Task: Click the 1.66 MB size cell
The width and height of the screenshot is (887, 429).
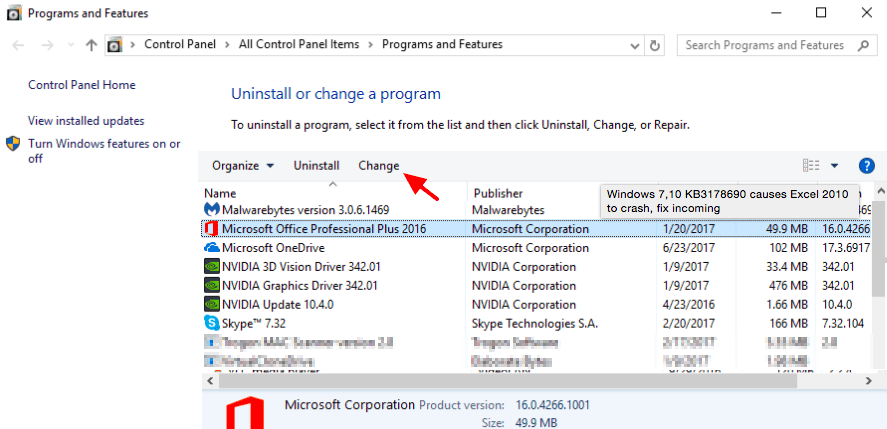Action: (785, 304)
